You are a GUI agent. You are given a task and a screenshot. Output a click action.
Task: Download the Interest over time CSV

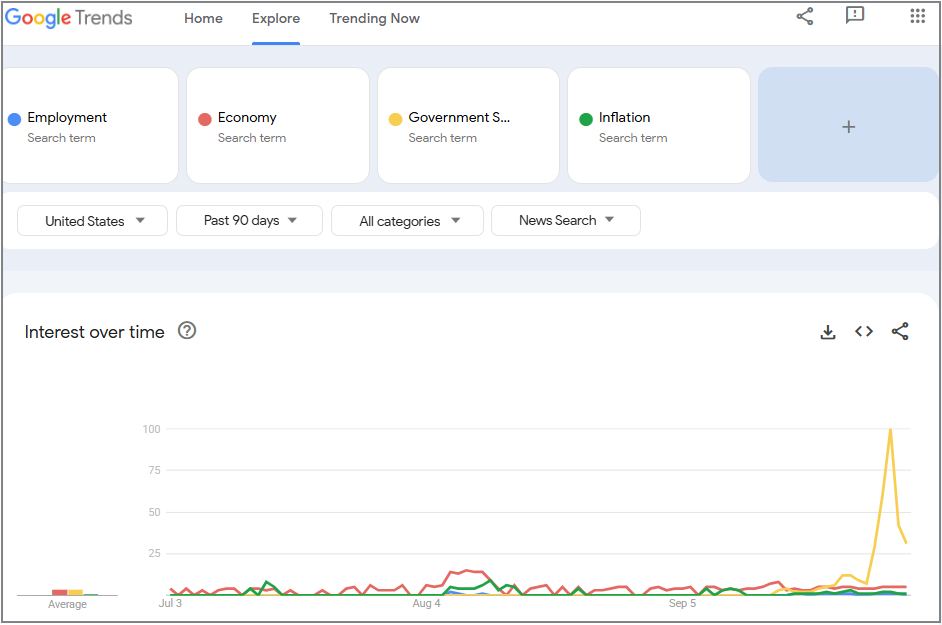pos(828,332)
